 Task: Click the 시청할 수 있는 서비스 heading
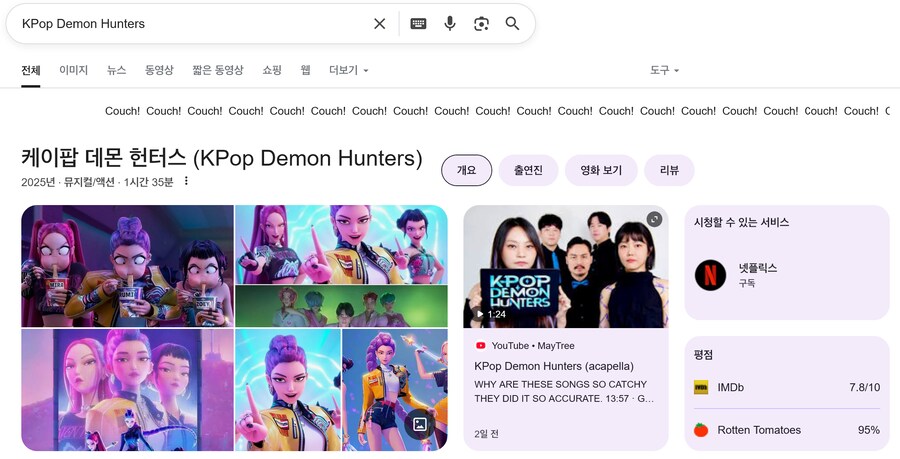741,222
